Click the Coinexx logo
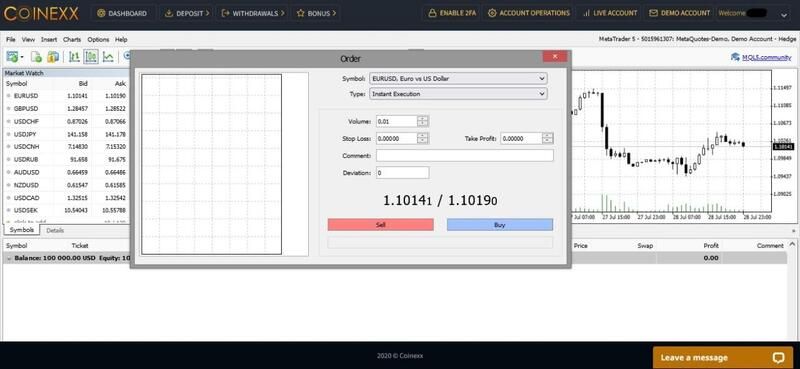Viewport: 800px width, 369px height. 41,14
